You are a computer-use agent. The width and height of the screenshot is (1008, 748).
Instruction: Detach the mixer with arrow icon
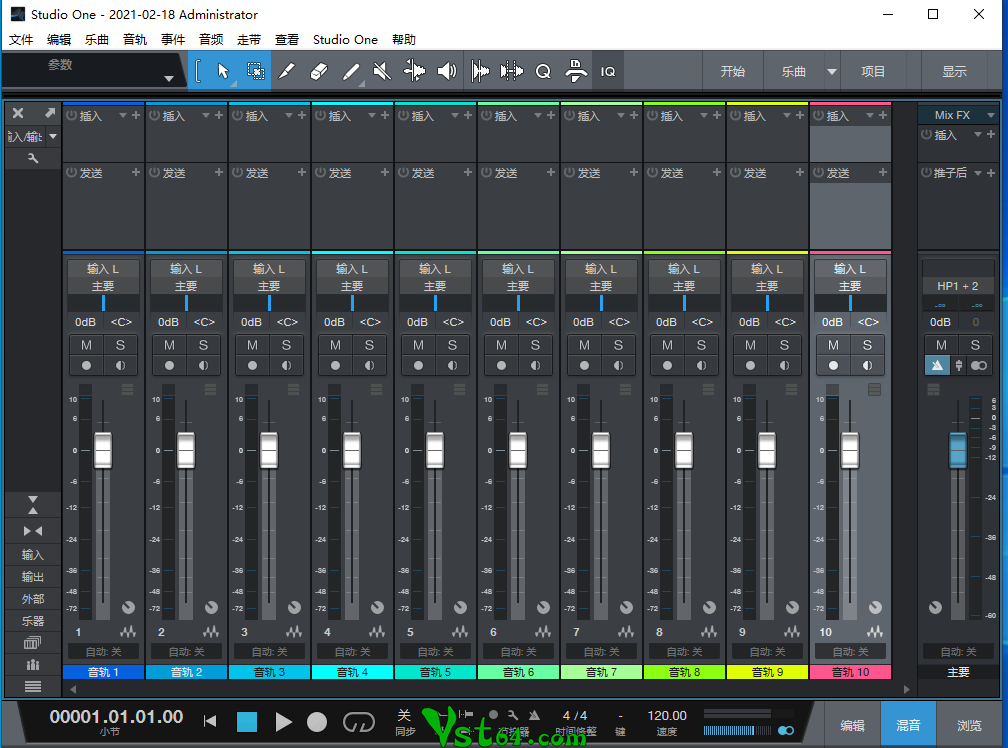(x=50, y=113)
